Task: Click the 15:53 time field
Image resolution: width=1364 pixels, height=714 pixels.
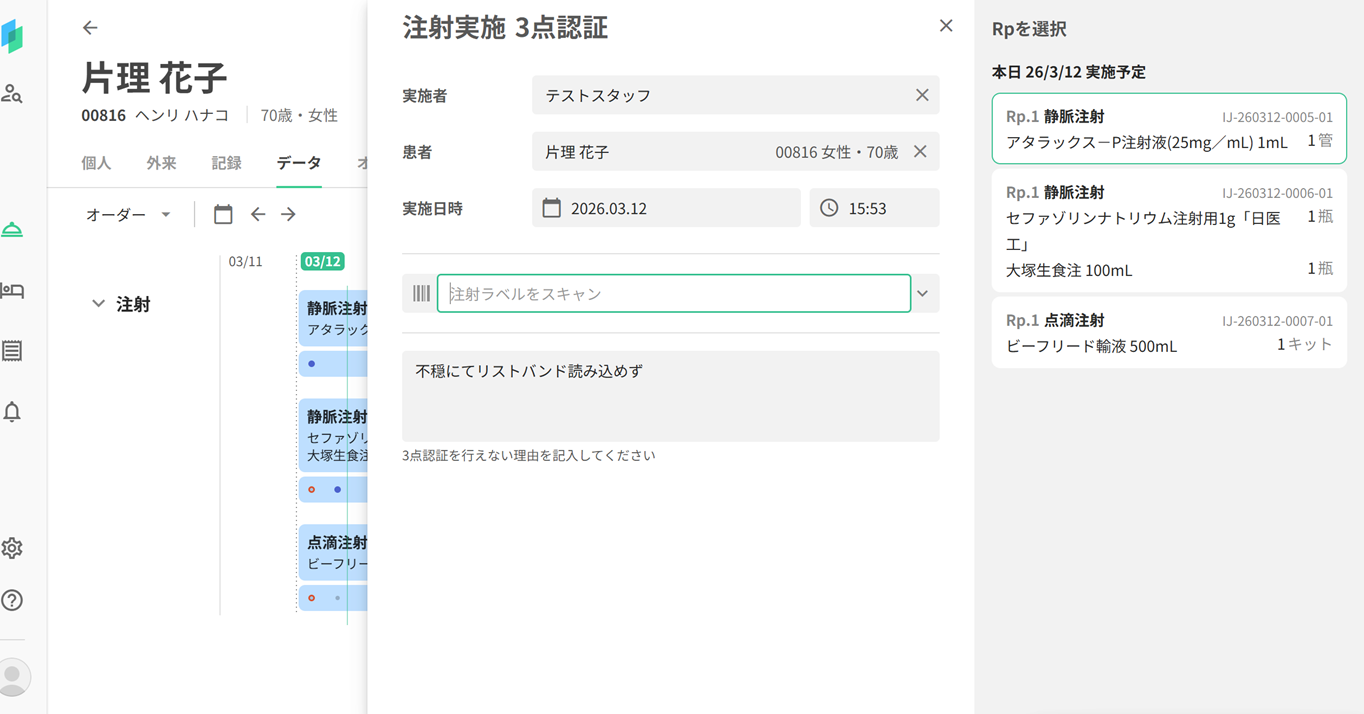Action: pyautogui.click(x=873, y=208)
